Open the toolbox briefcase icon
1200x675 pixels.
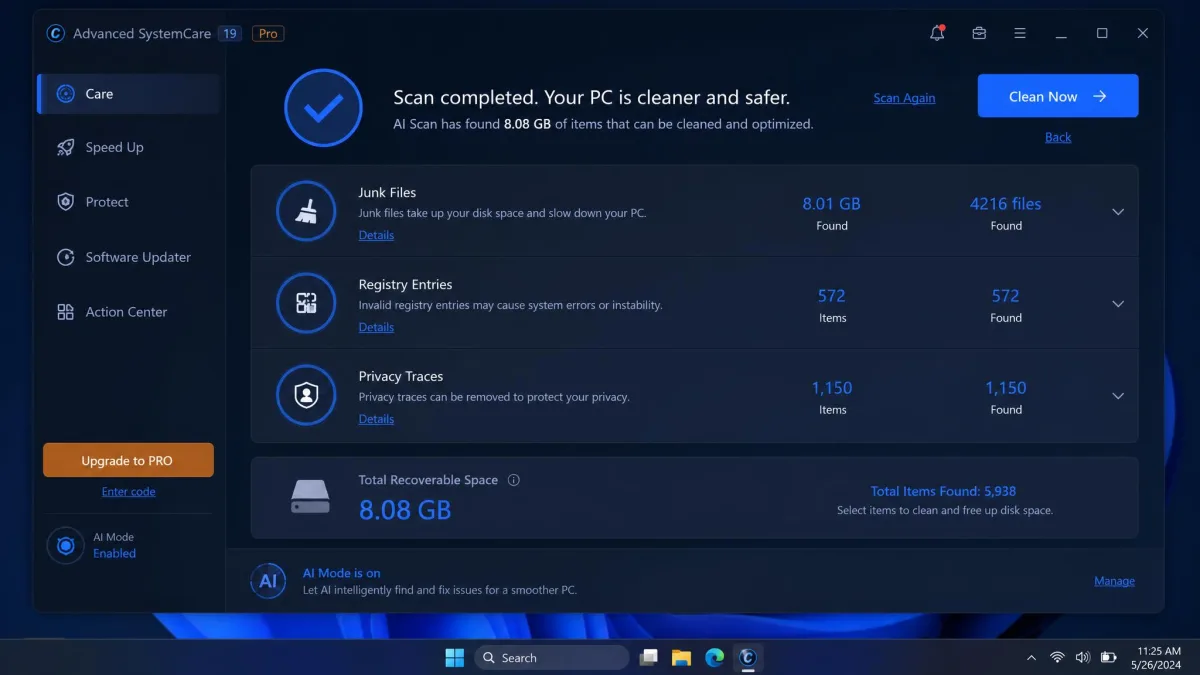click(979, 33)
